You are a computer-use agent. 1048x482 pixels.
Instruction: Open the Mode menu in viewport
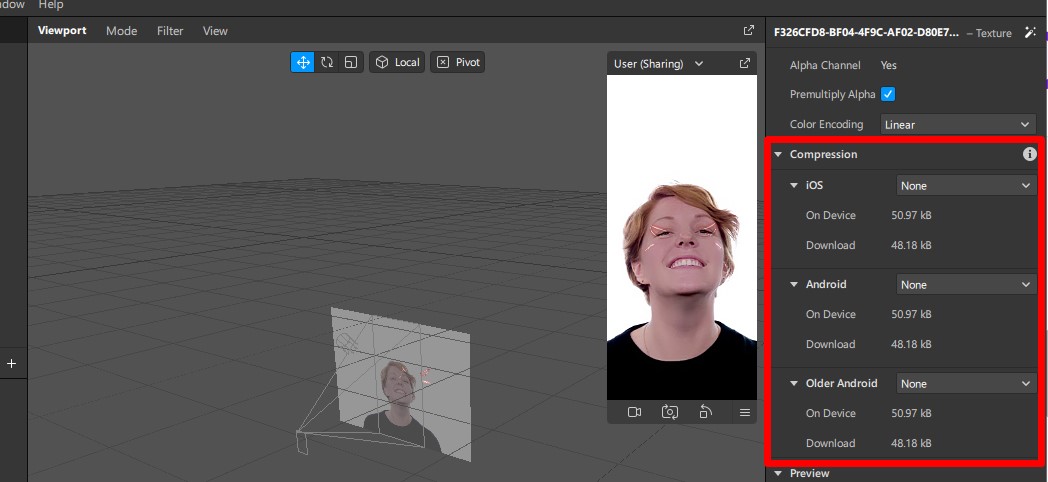pos(122,31)
